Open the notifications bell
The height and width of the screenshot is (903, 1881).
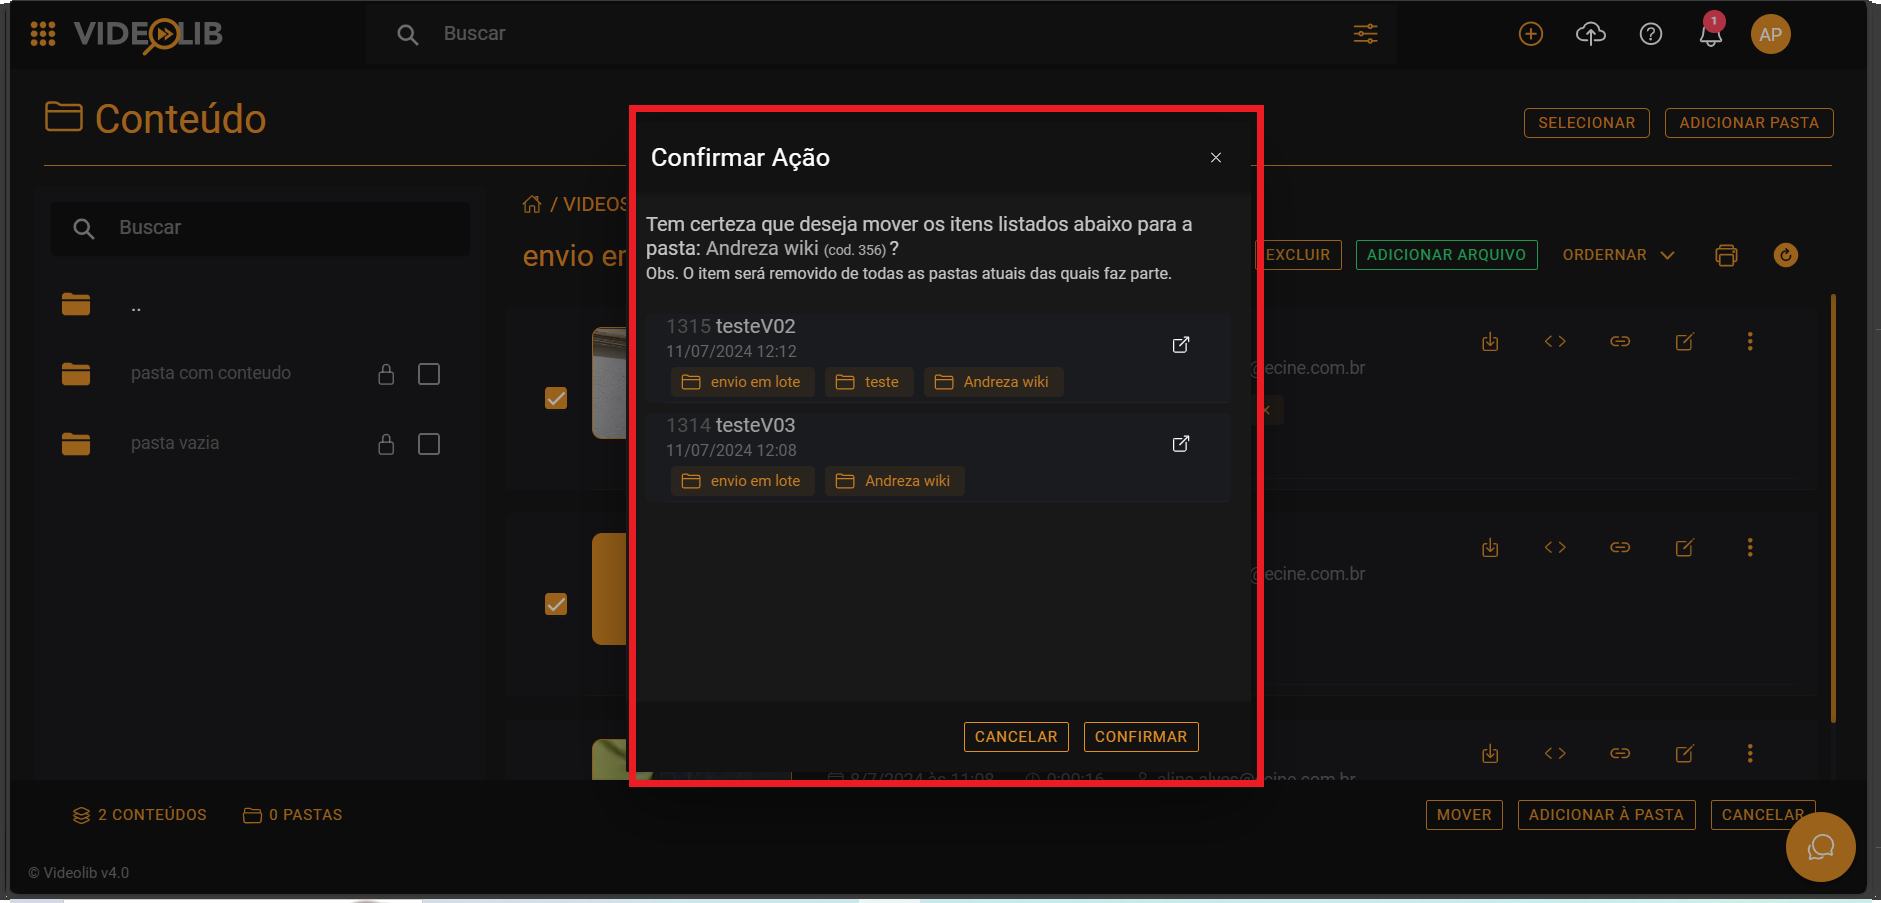[x=1711, y=35]
